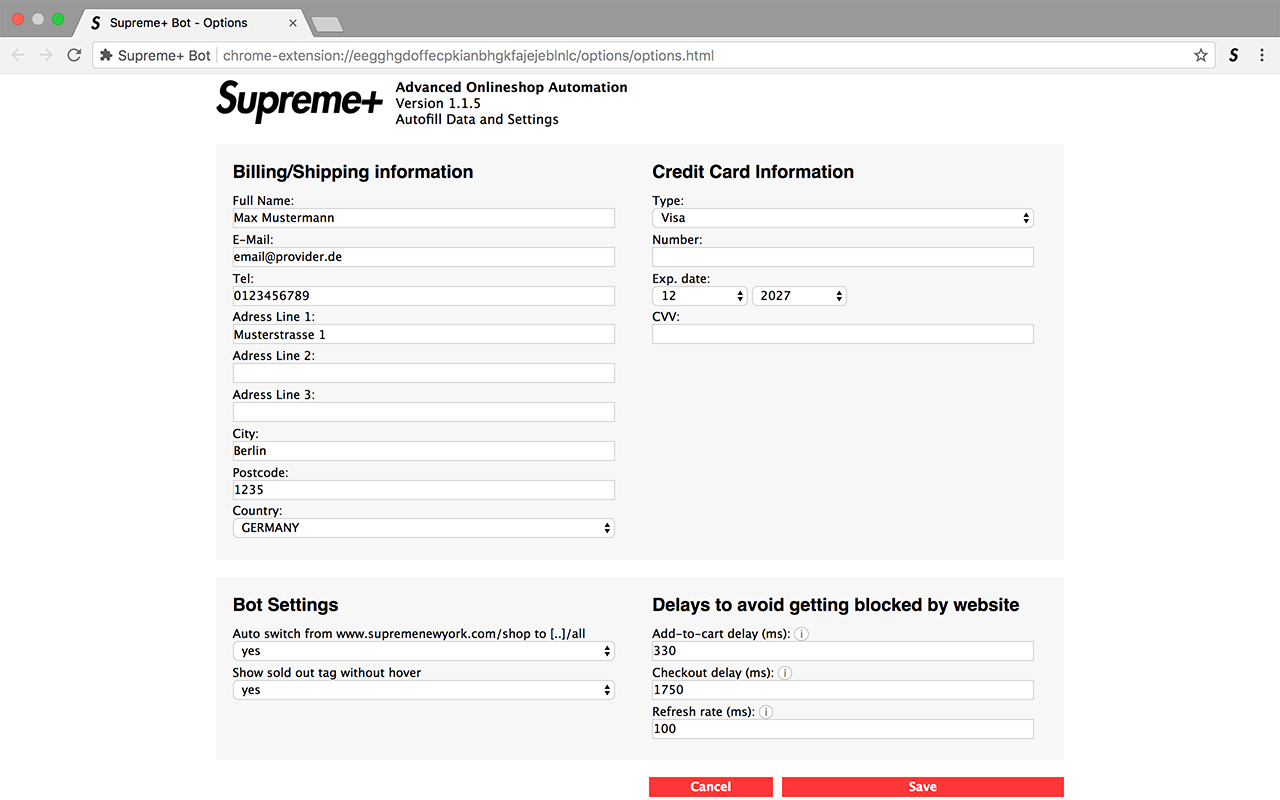Click the Version 1.1.5 text
The height and width of the screenshot is (800, 1280).
pos(438,103)
